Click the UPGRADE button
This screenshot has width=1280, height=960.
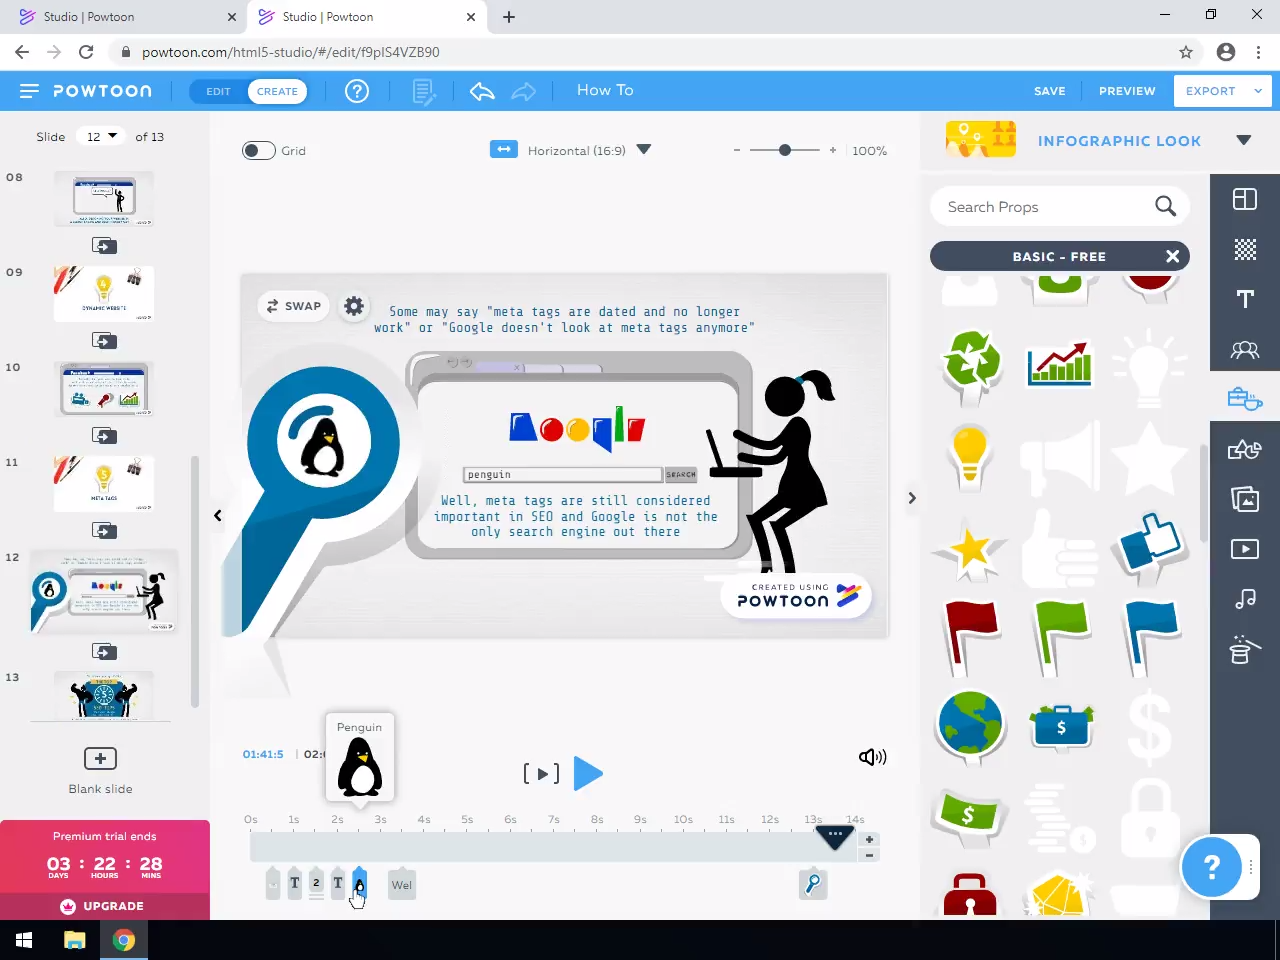[x=105, y=906]
